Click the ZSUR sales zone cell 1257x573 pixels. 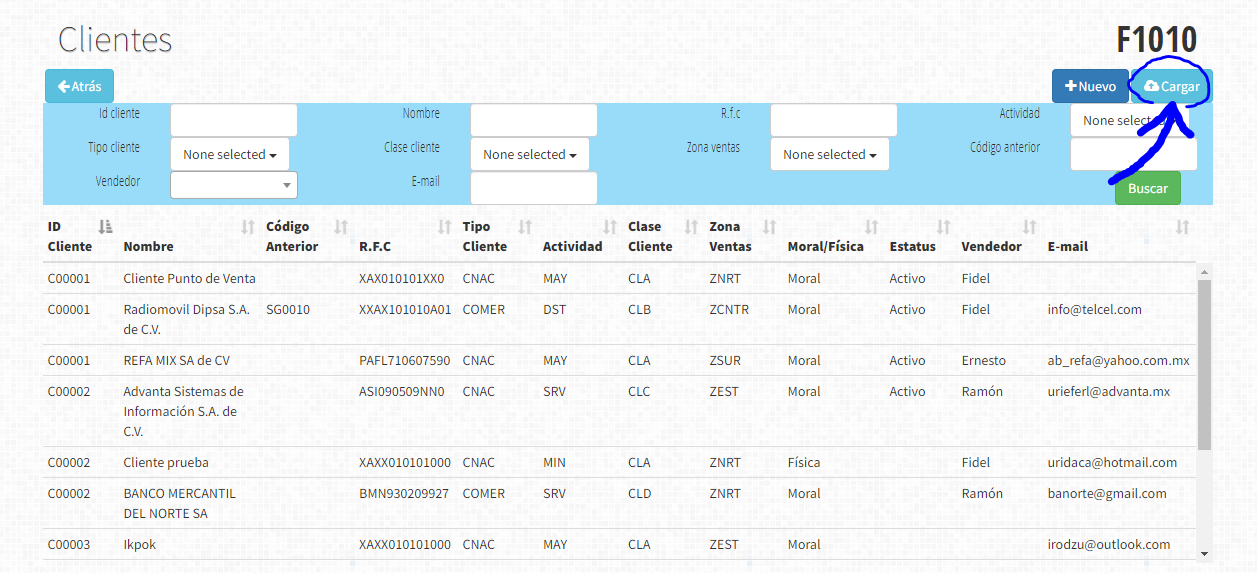point(726,360)
